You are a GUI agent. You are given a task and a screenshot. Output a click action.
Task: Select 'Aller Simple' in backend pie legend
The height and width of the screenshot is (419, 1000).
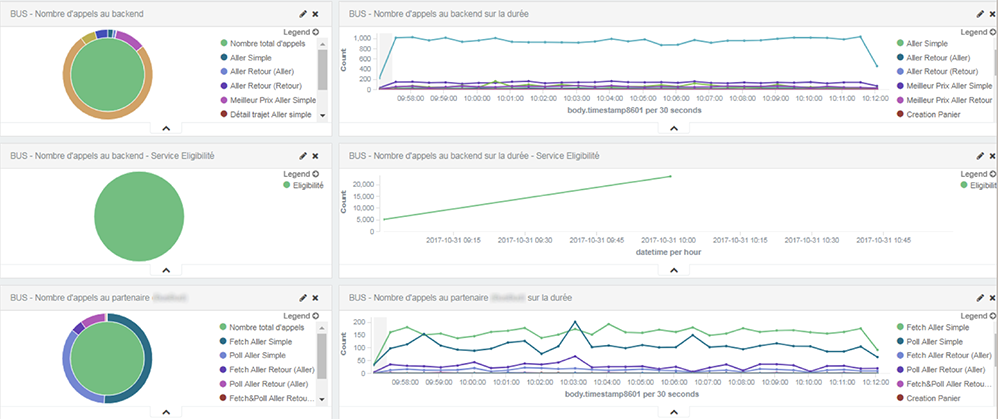pyautogui.click(x=246, y=57)
